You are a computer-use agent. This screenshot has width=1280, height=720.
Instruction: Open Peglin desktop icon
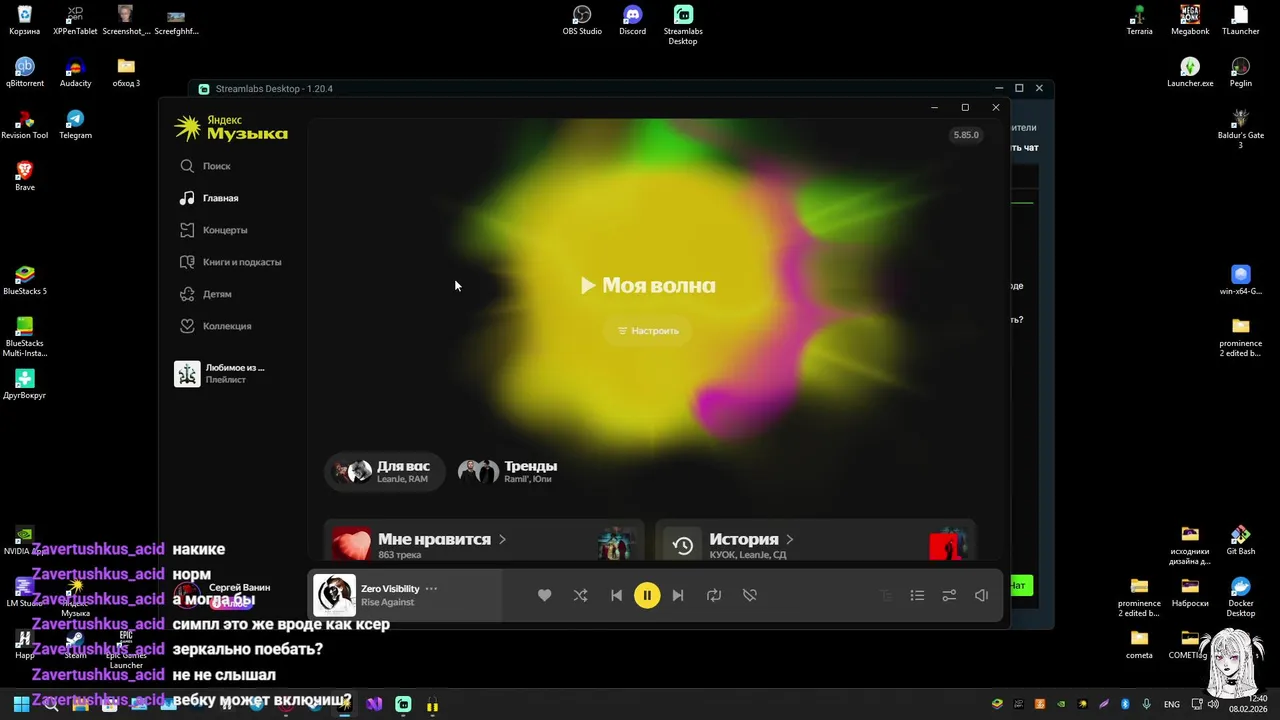point(1241,72)
